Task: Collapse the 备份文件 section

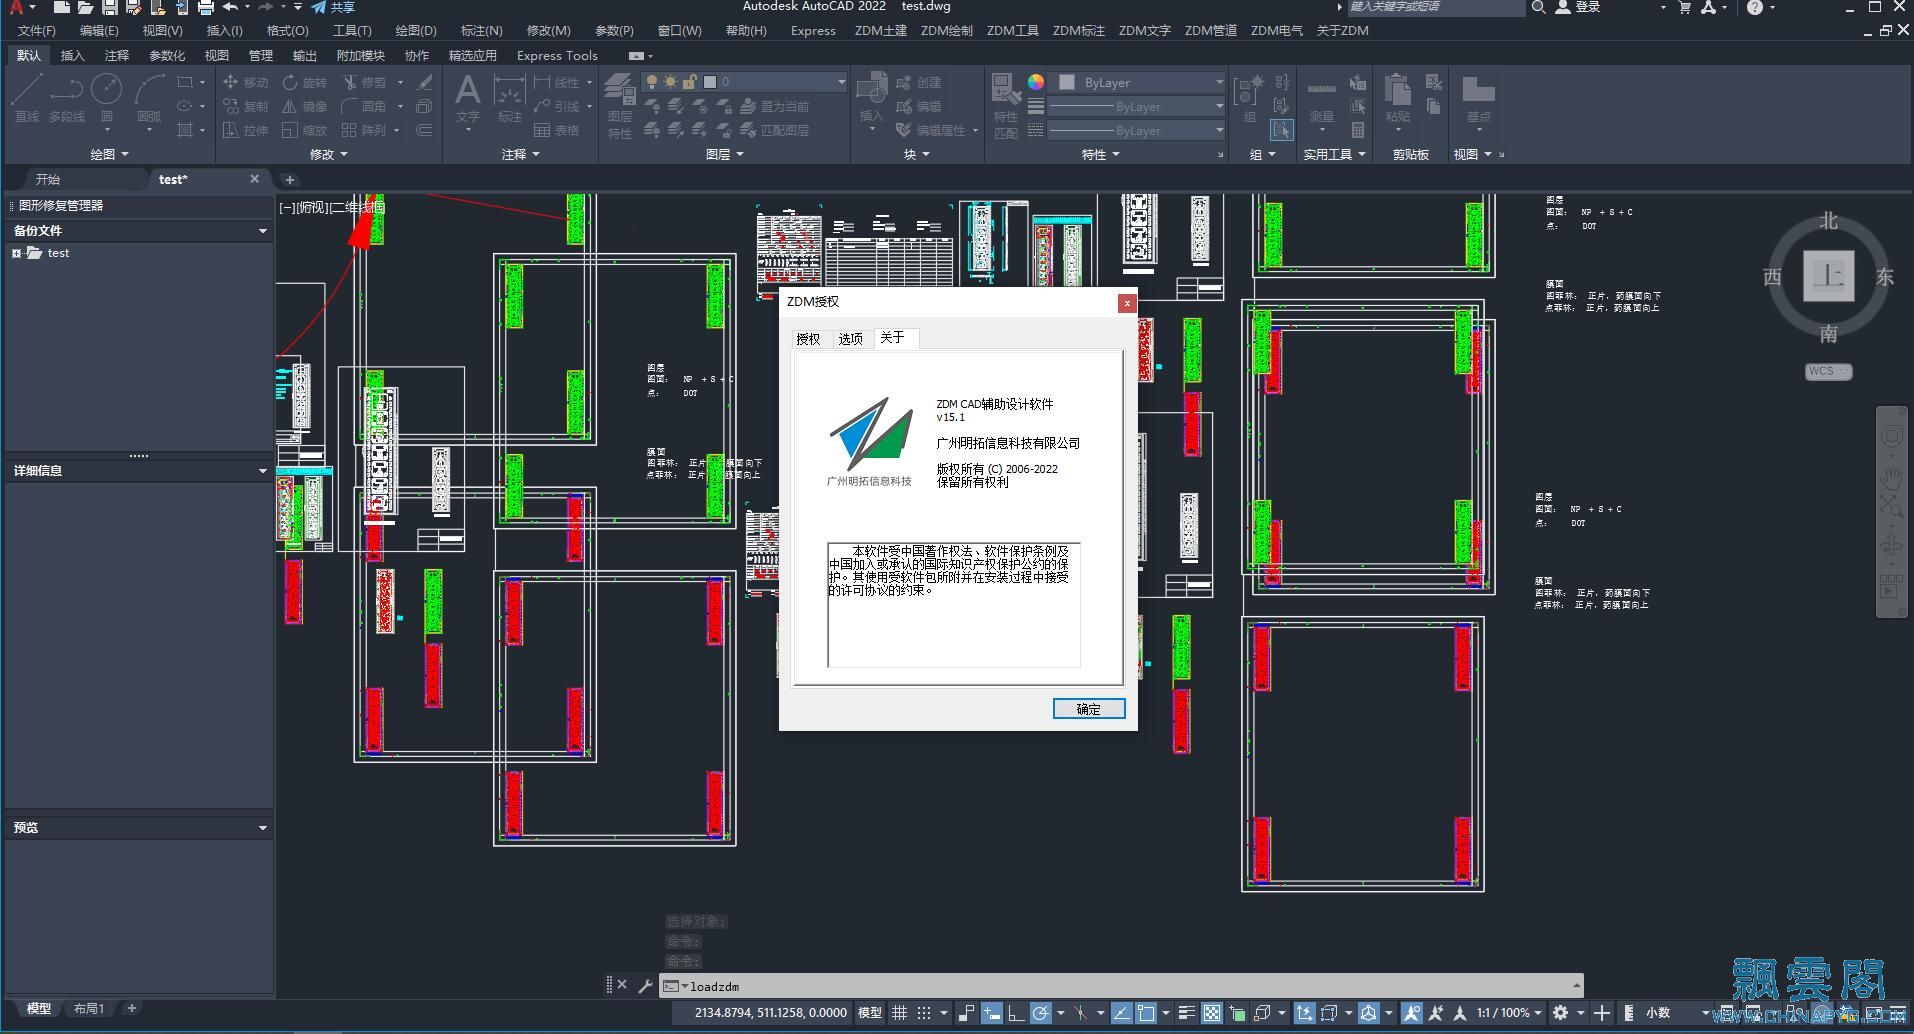Action: [263, 231]
